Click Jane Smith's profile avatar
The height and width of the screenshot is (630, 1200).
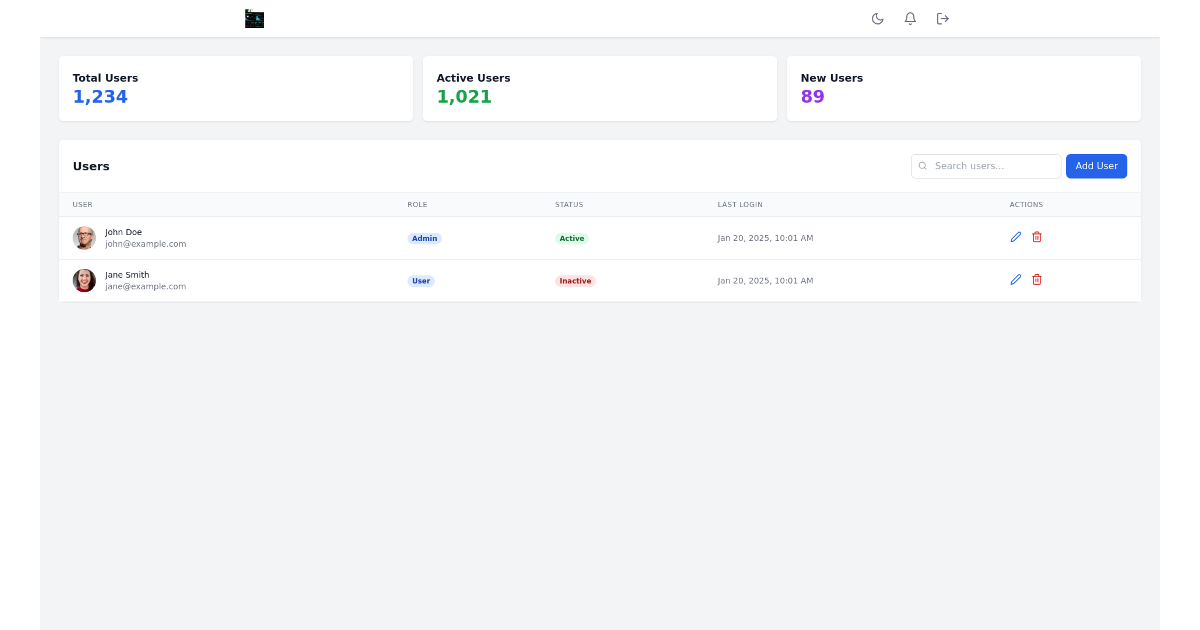(x=84, y=280)
